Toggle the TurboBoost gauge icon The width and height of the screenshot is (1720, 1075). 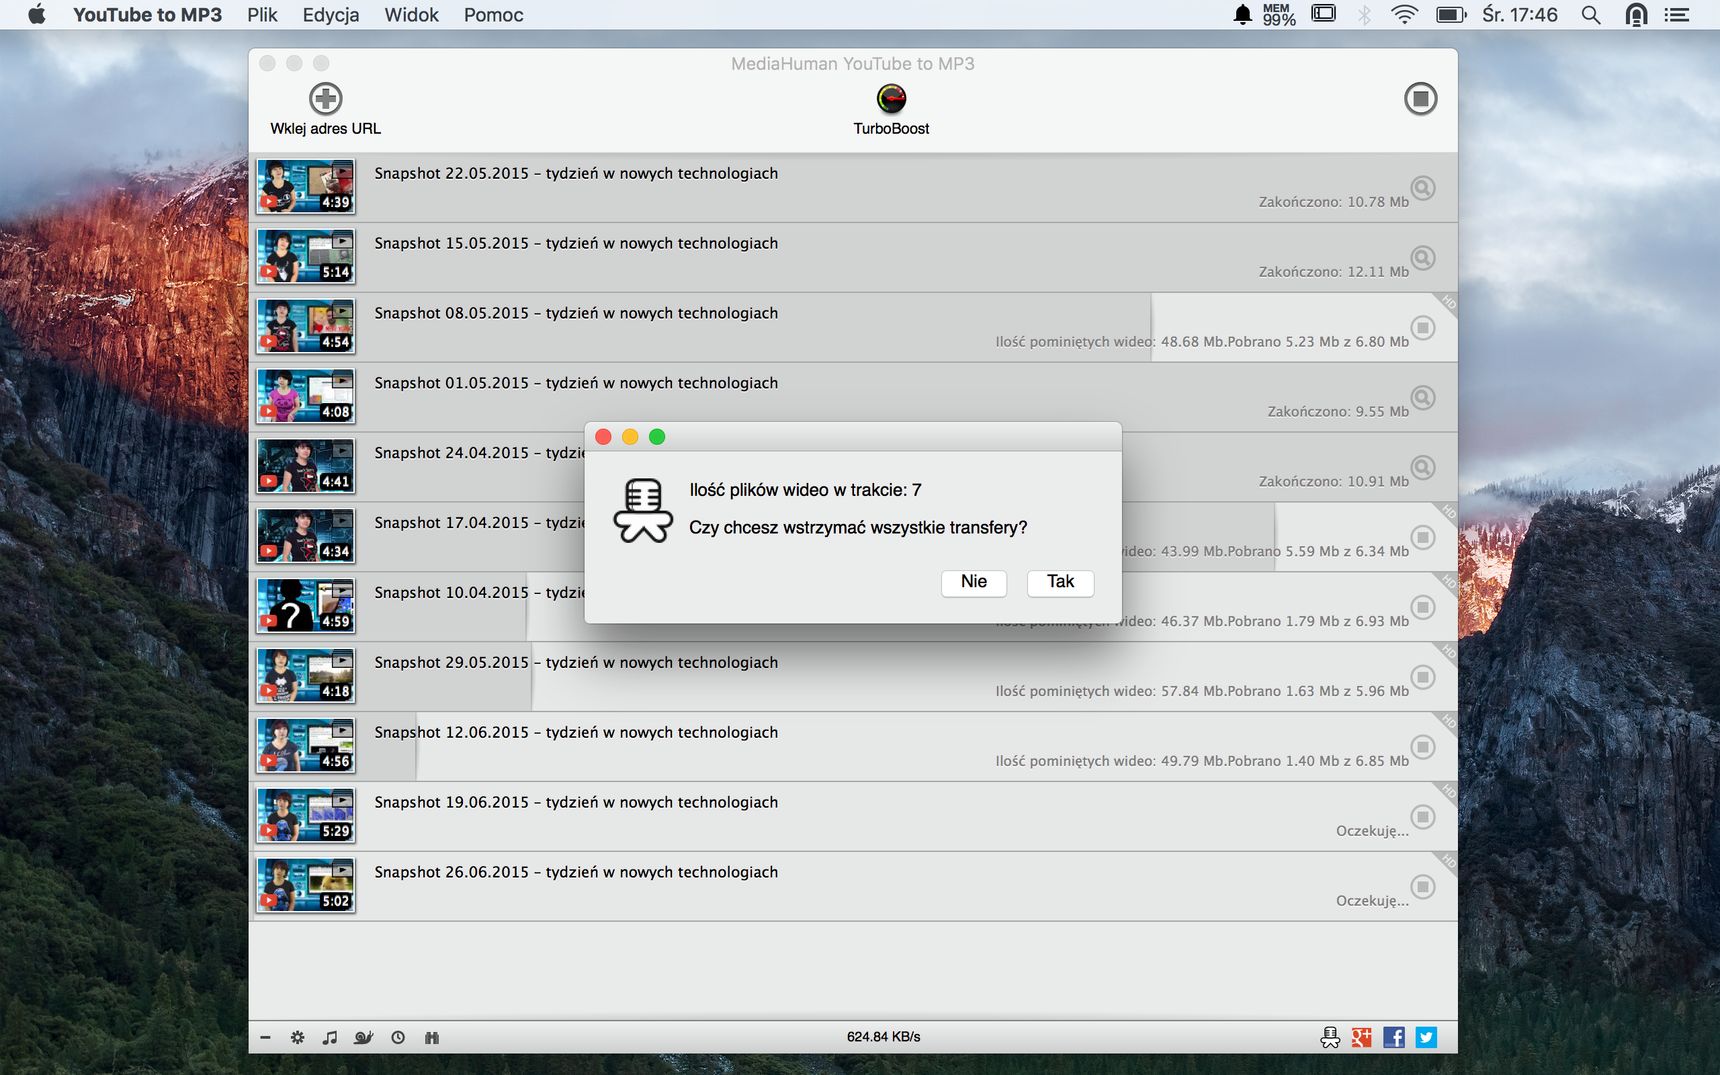(x=891, y=98)
